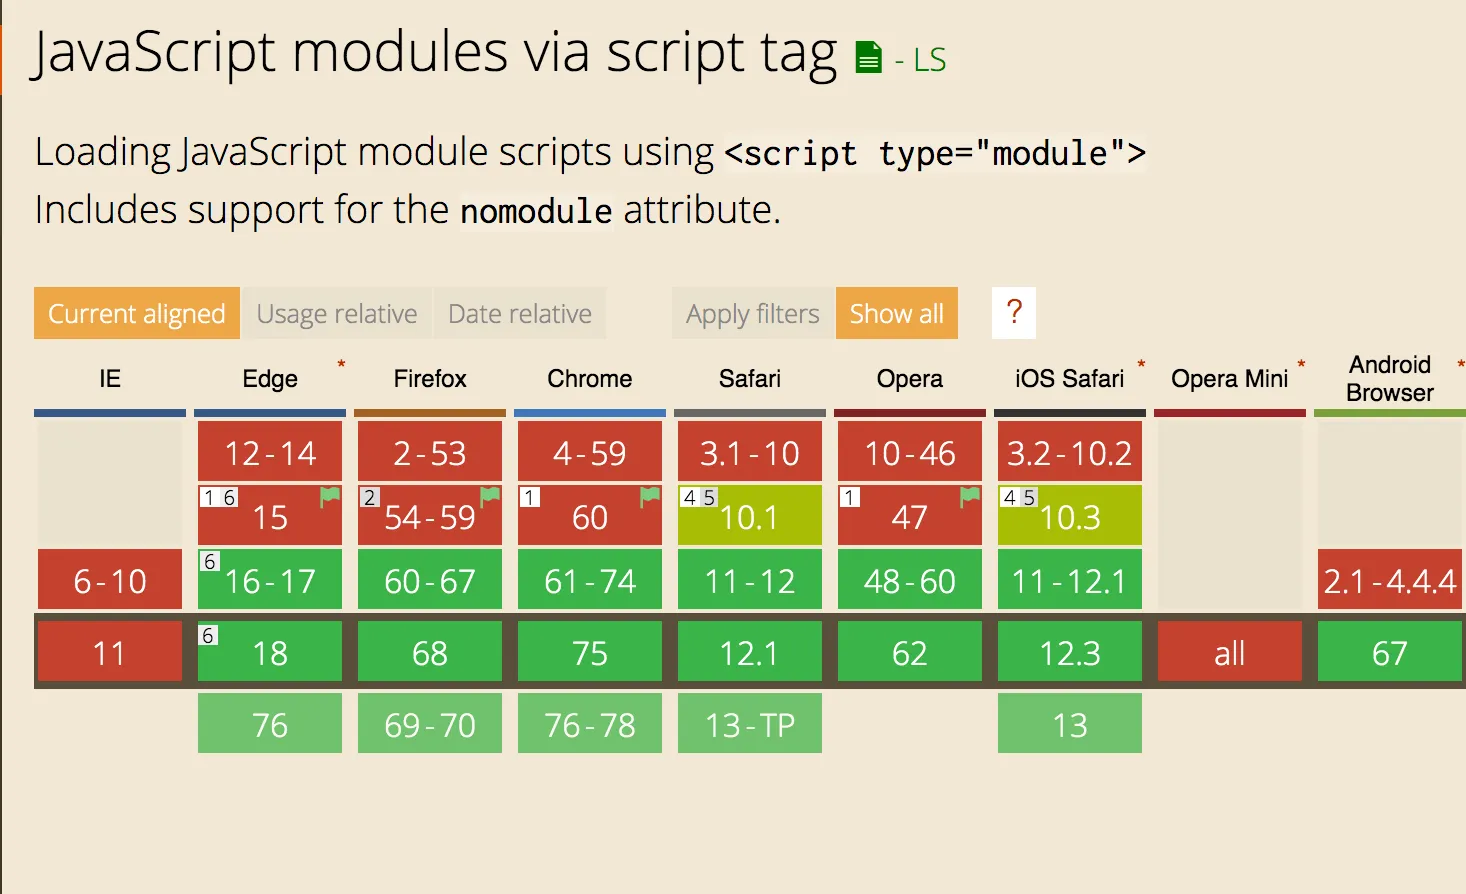
Task: Select the Android Browser 67 cell
Action: 1390,652
